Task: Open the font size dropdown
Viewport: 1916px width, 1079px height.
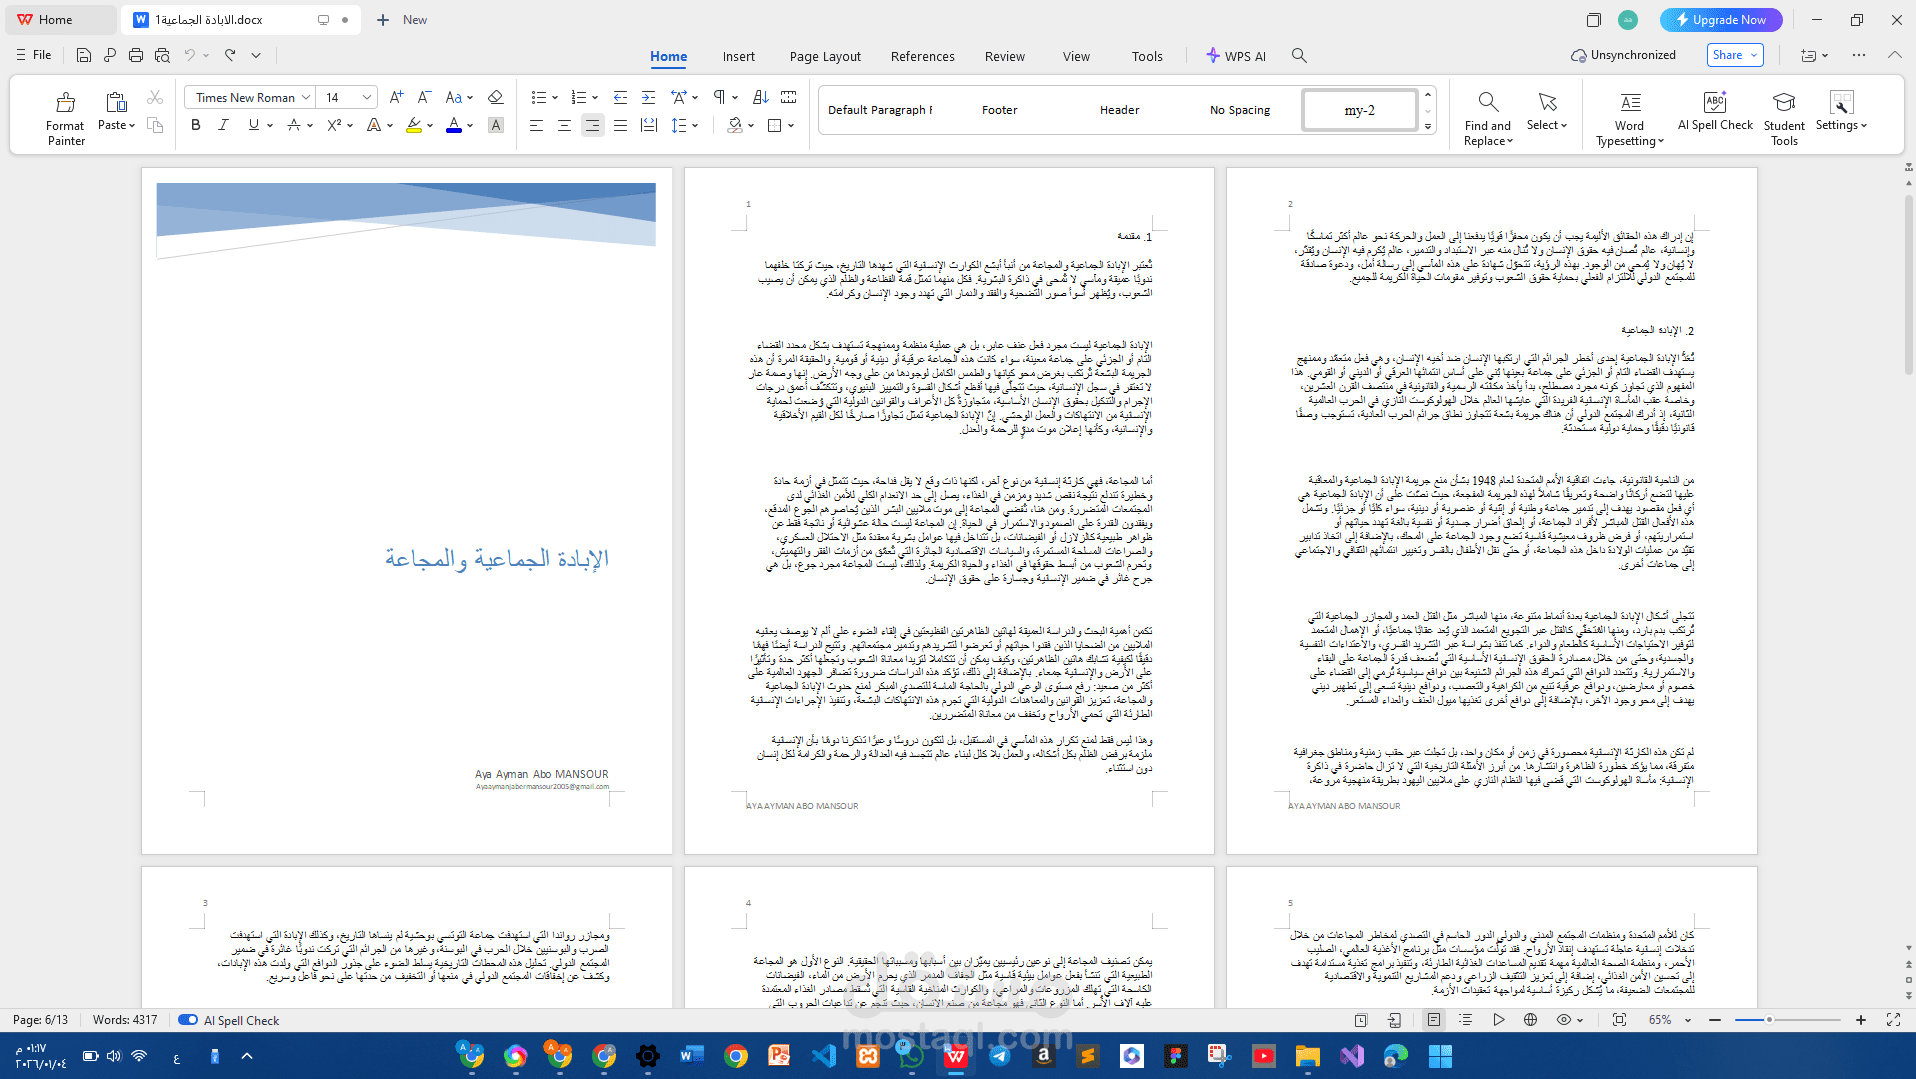Action: coord(367,97)
